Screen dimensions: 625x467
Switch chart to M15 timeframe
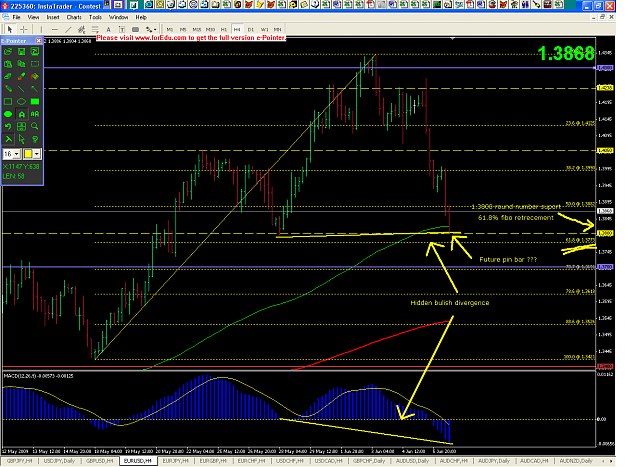click(197, 29)
